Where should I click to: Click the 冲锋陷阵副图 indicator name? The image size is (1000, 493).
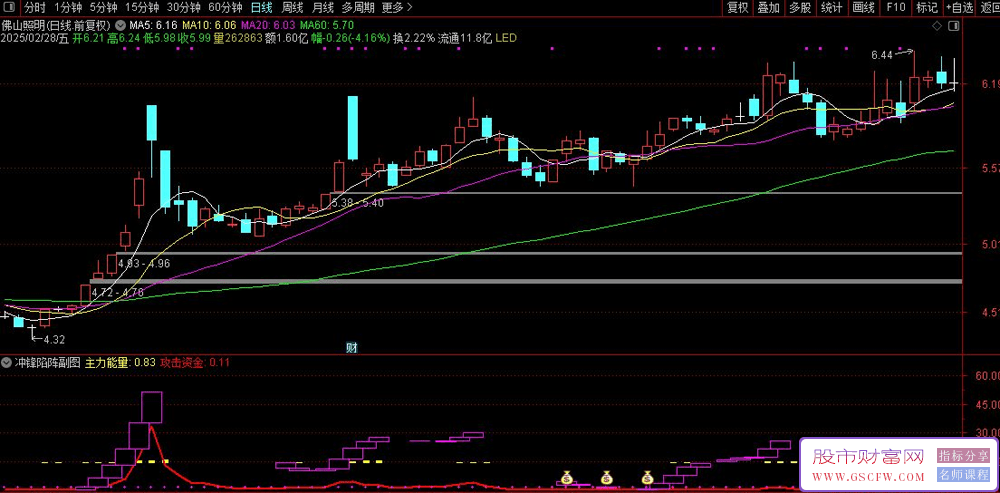pos(48,363)
